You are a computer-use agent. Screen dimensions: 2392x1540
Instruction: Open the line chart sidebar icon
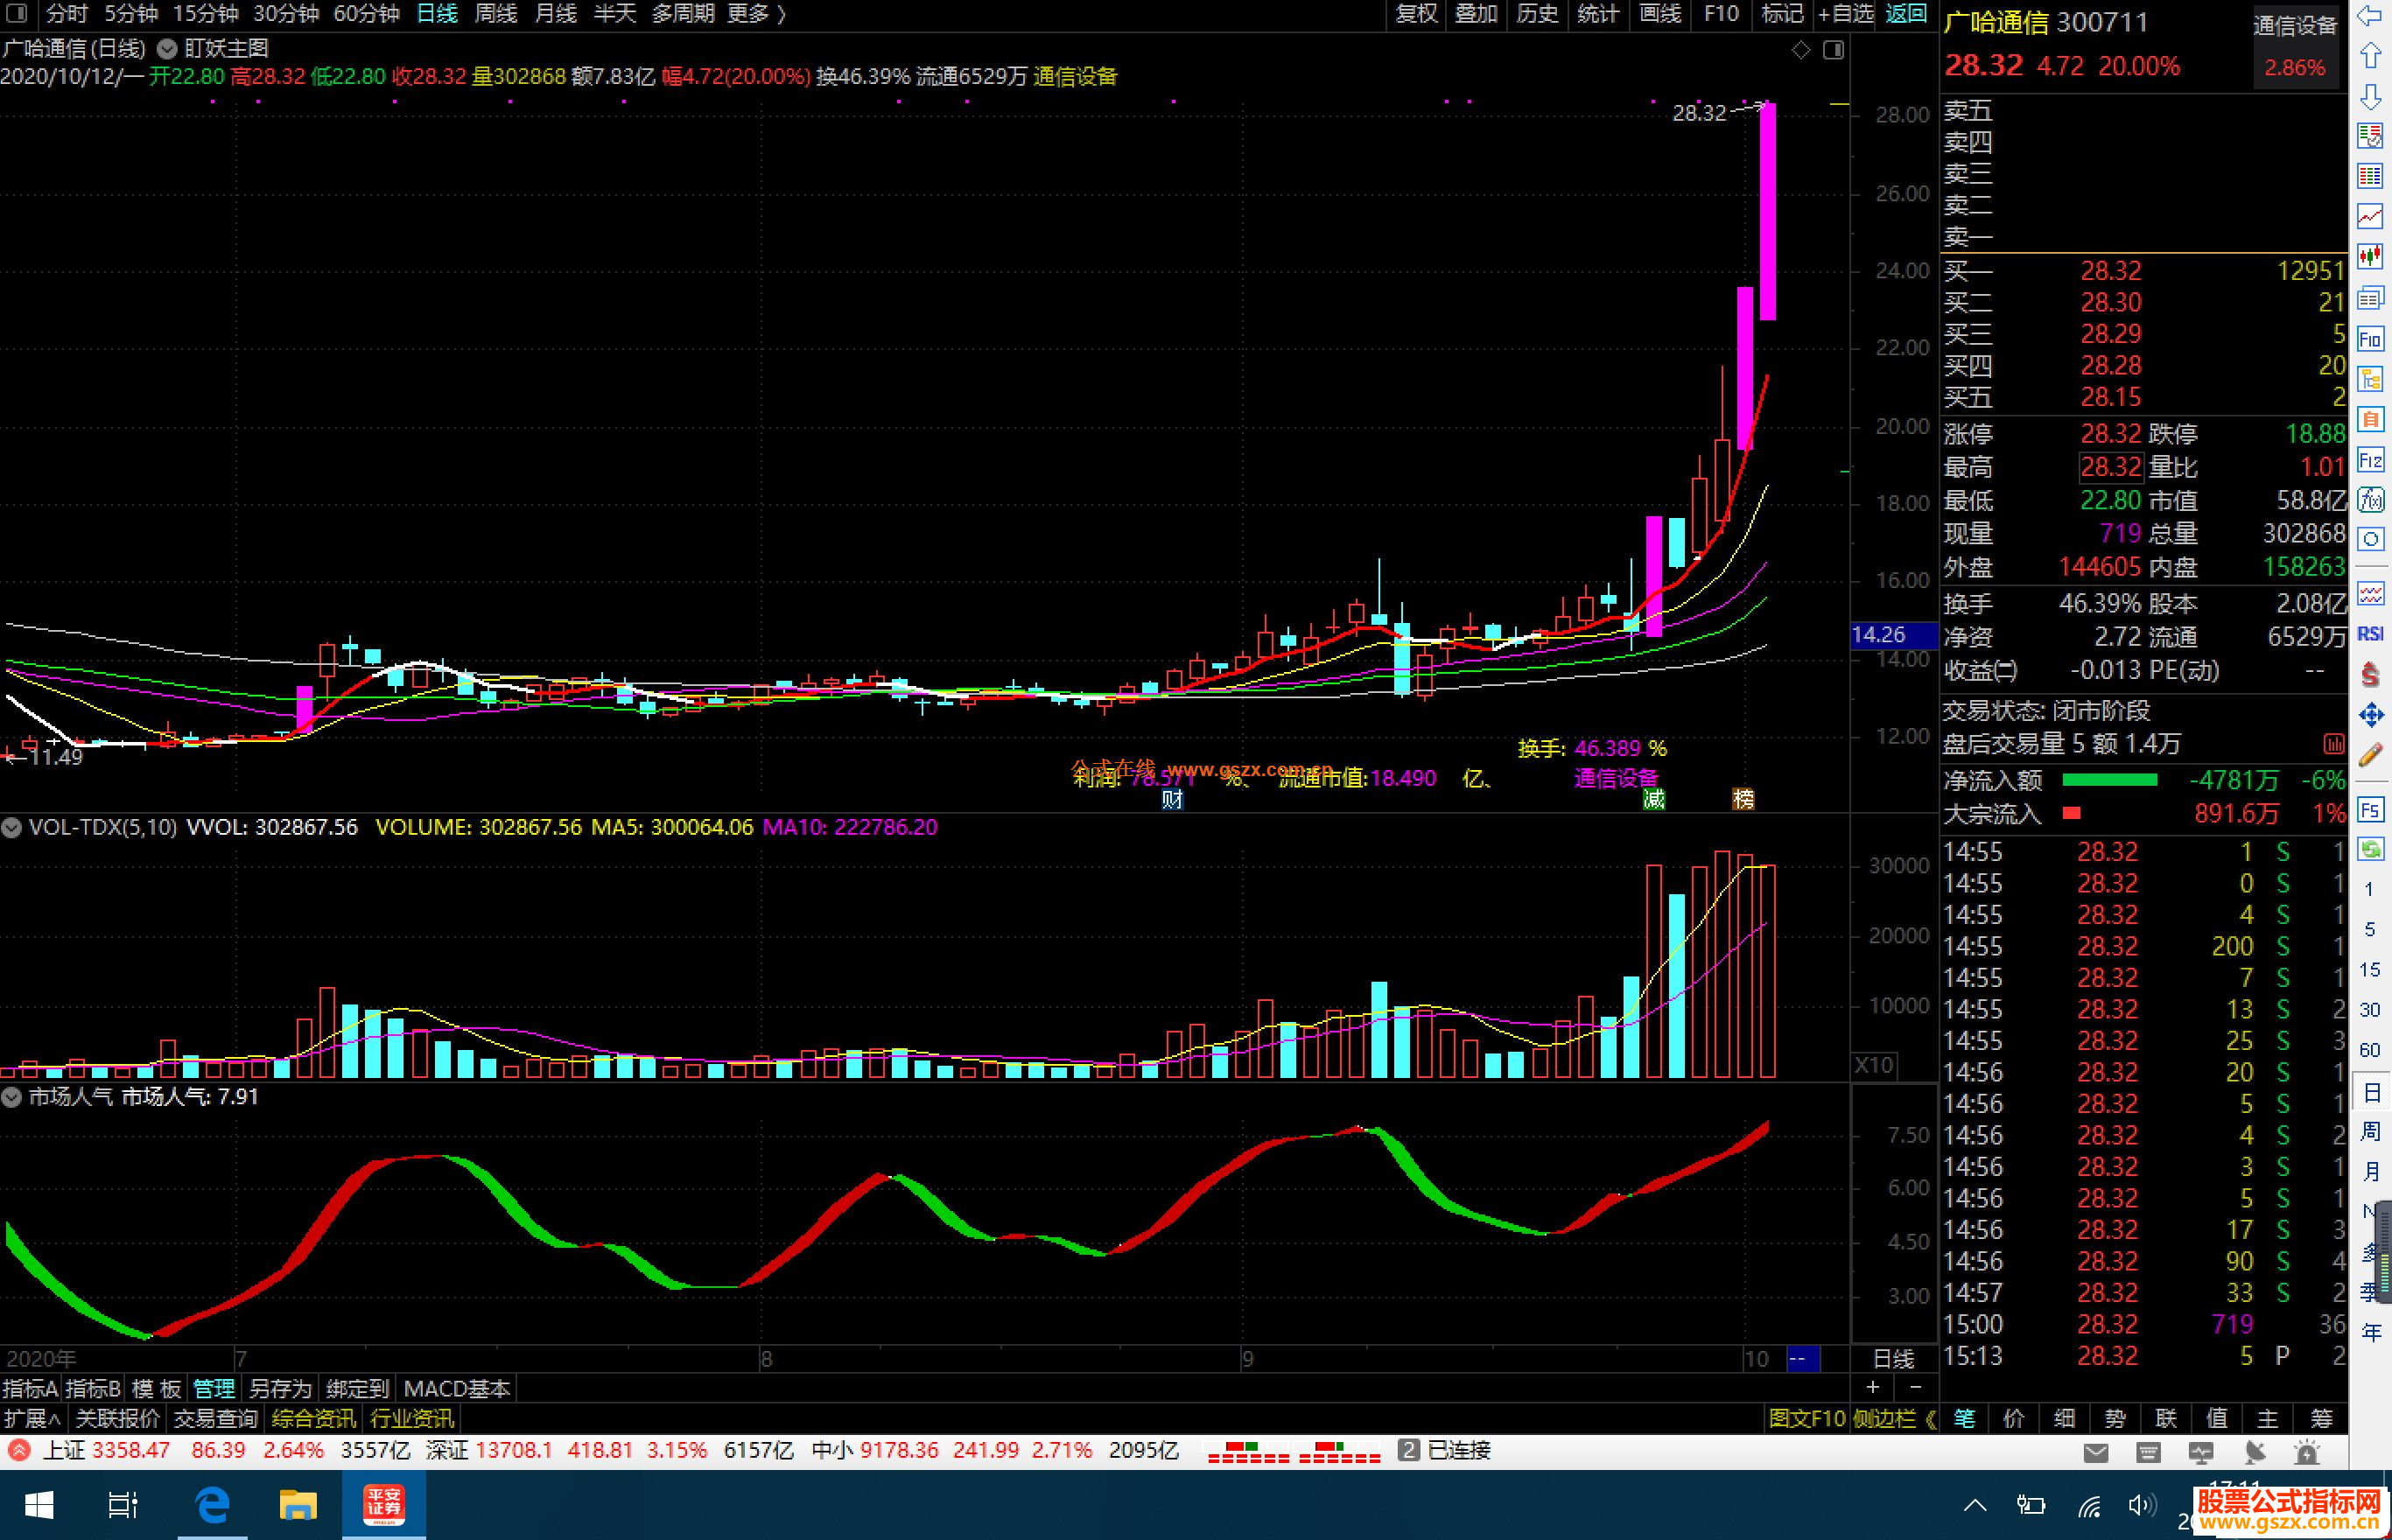coord(2370,216)
